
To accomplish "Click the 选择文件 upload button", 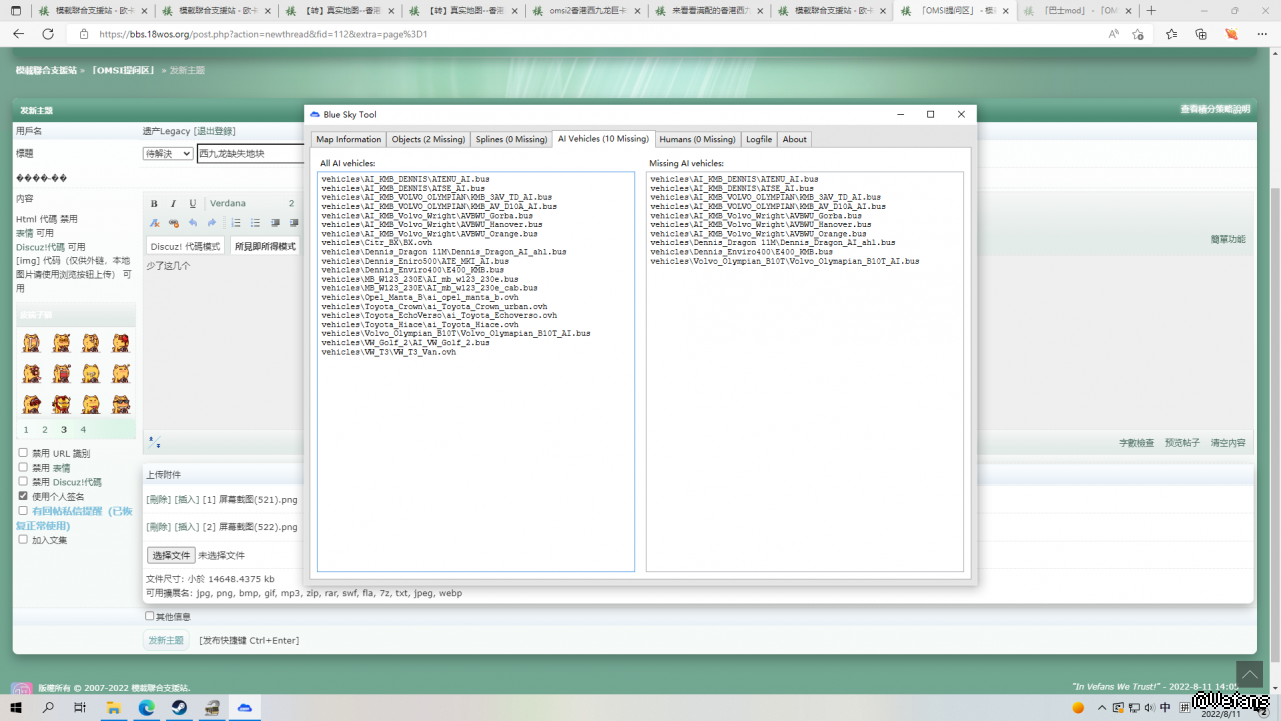I will point(170,555).
